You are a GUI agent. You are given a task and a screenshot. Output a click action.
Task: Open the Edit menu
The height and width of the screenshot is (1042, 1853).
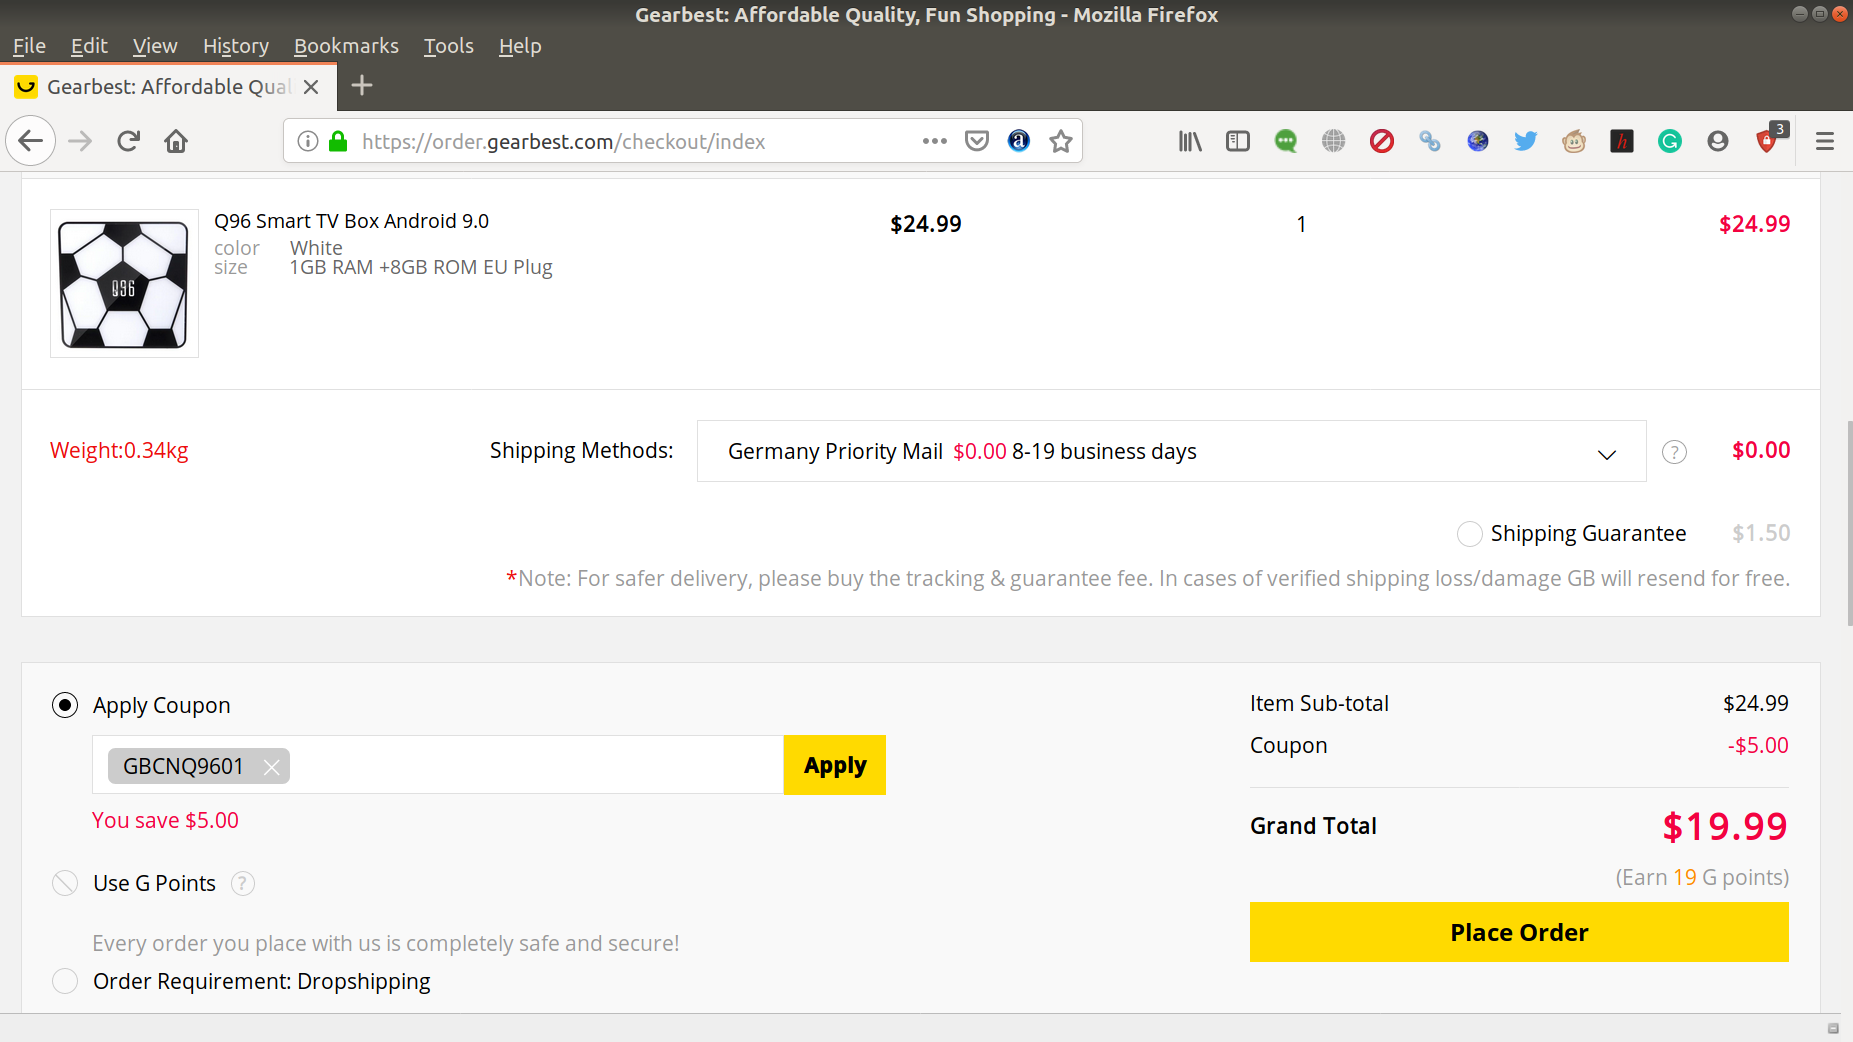[89, 46]
